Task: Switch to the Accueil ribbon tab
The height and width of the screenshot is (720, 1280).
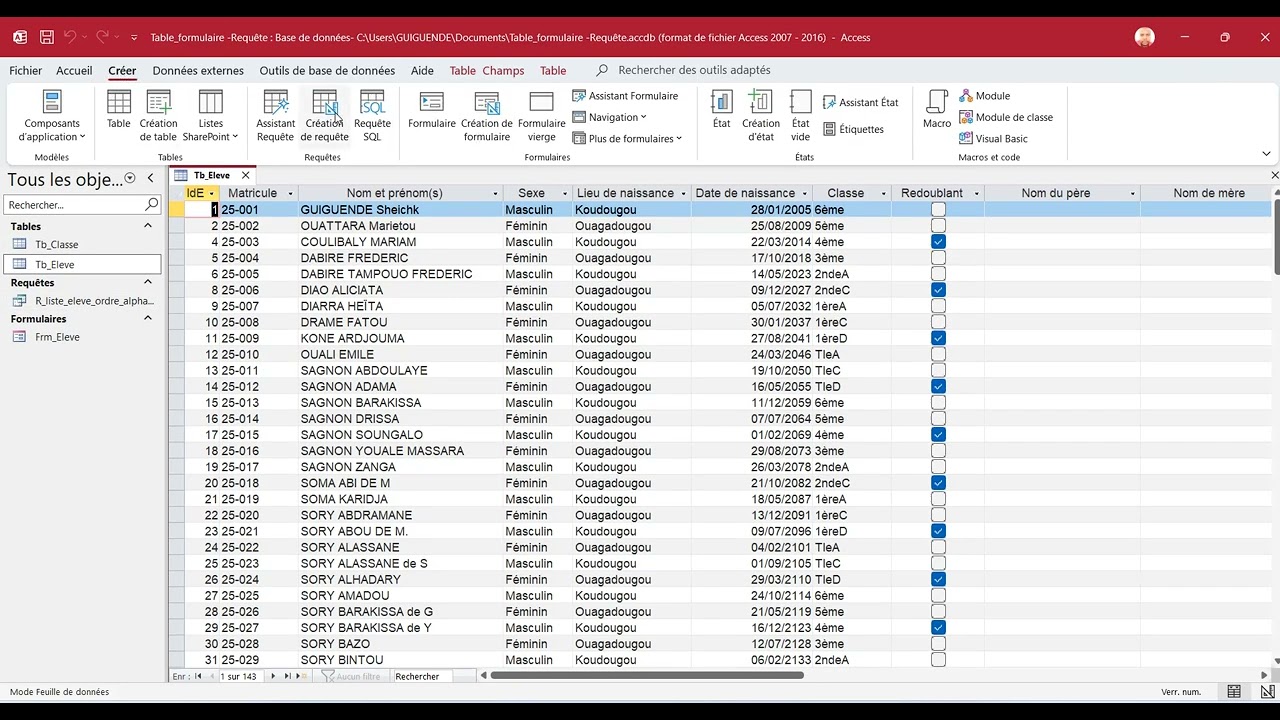Action: pyautogui.click(x=74, y=71)
